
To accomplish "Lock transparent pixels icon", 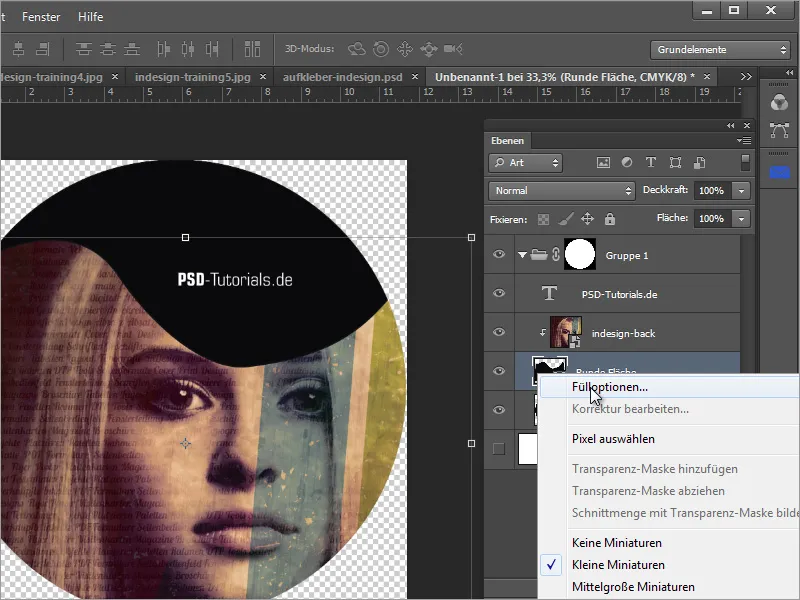I will (x=543, y=219).
